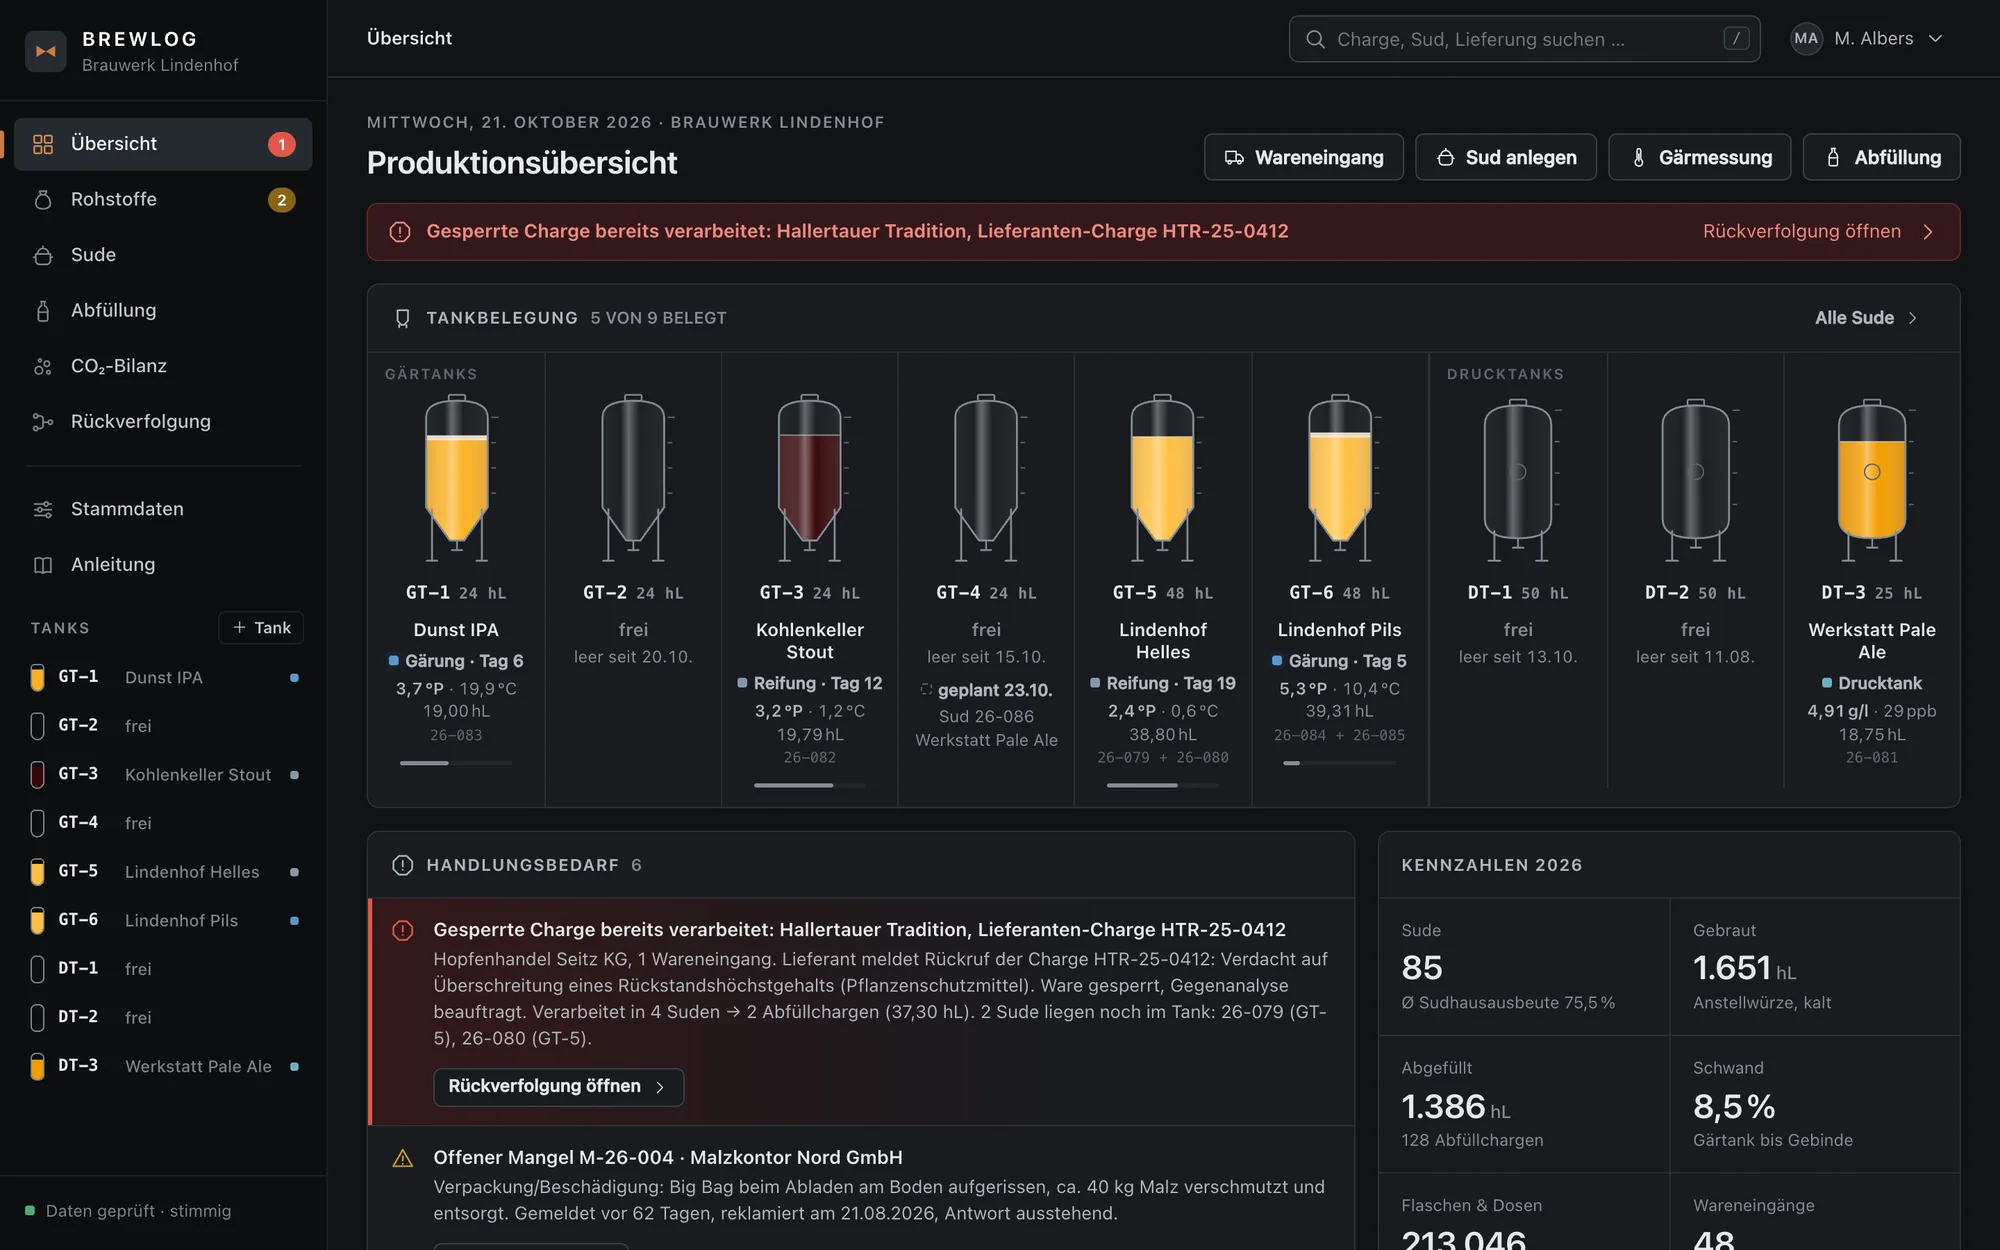Click the Sud anlegen button
The width and height of the screenshot is (2000, 1250).
pyautogui.click(x=1505, y=157)
